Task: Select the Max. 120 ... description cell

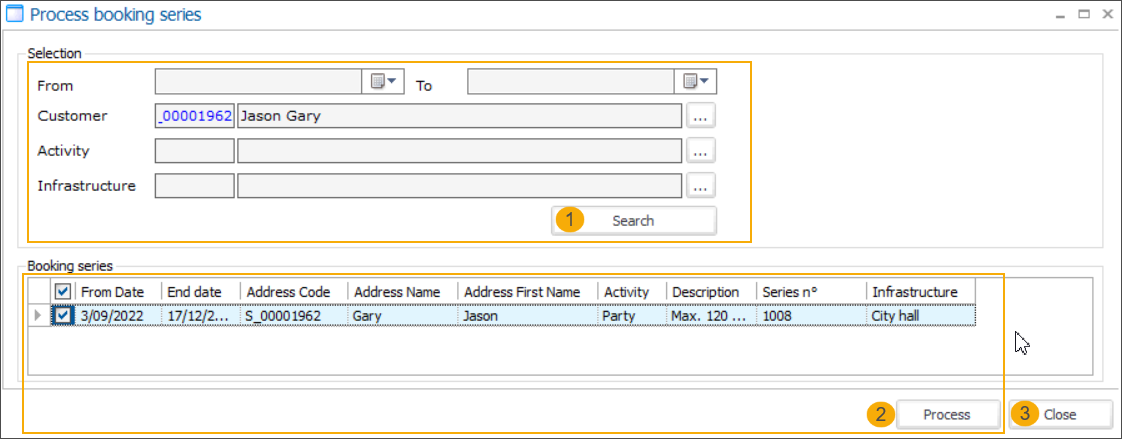Action: (x=712, y=315)
